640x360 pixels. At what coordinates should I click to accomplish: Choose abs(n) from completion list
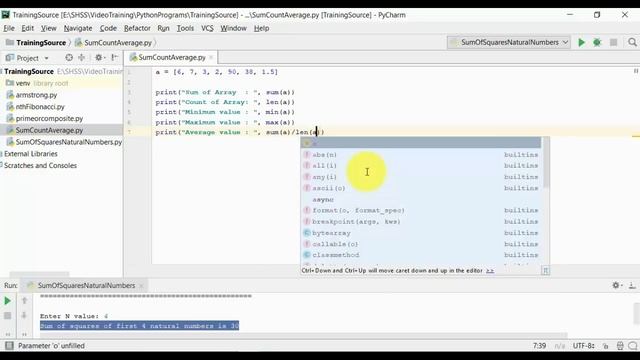[420, 155]
